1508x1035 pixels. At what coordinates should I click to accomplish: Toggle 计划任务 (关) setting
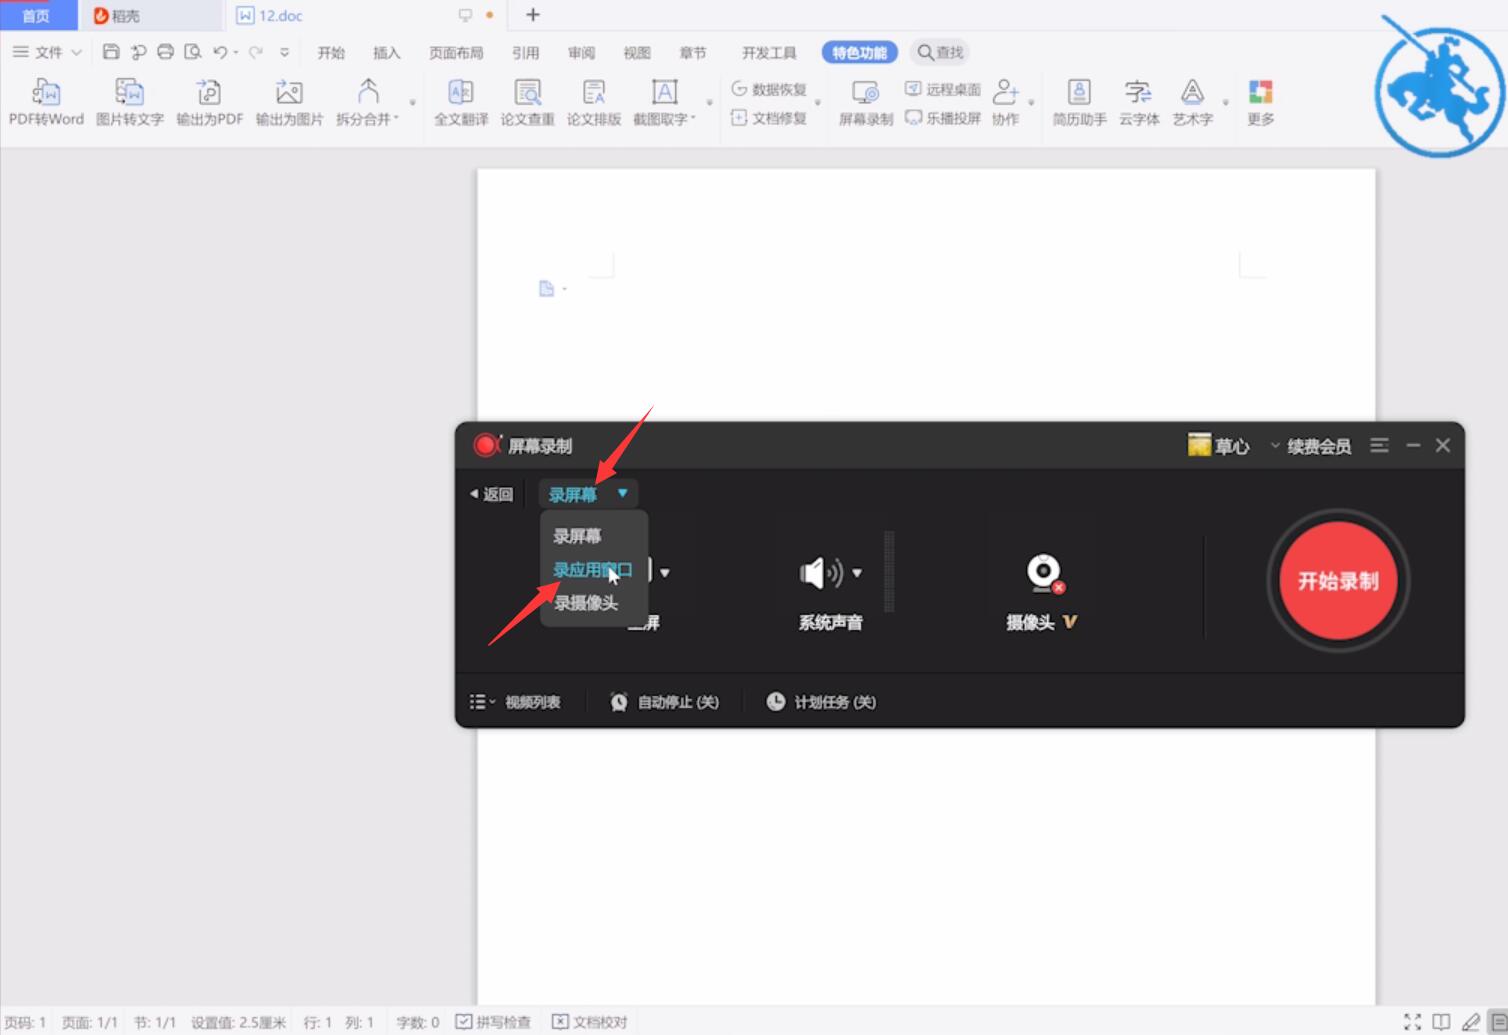point(821,702)
